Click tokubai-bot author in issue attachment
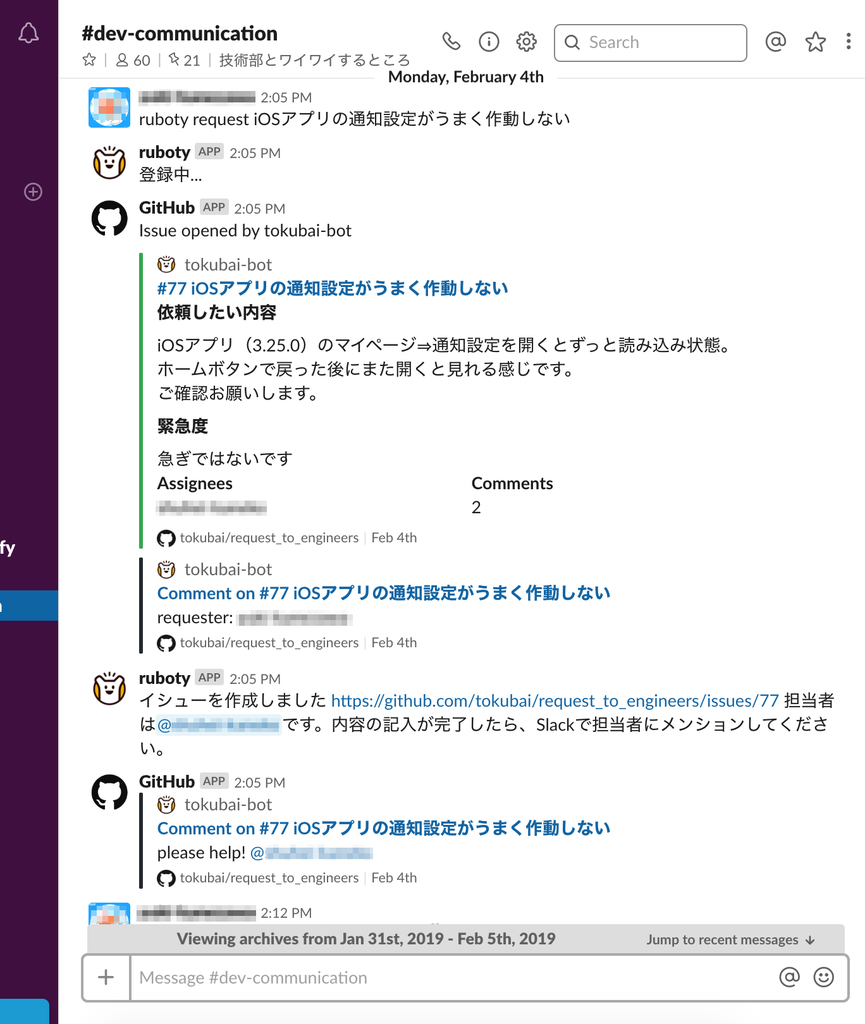Image resolution: width=865 pixels, height=1024 pixels. pyautogui.click(x=228, y=264)
